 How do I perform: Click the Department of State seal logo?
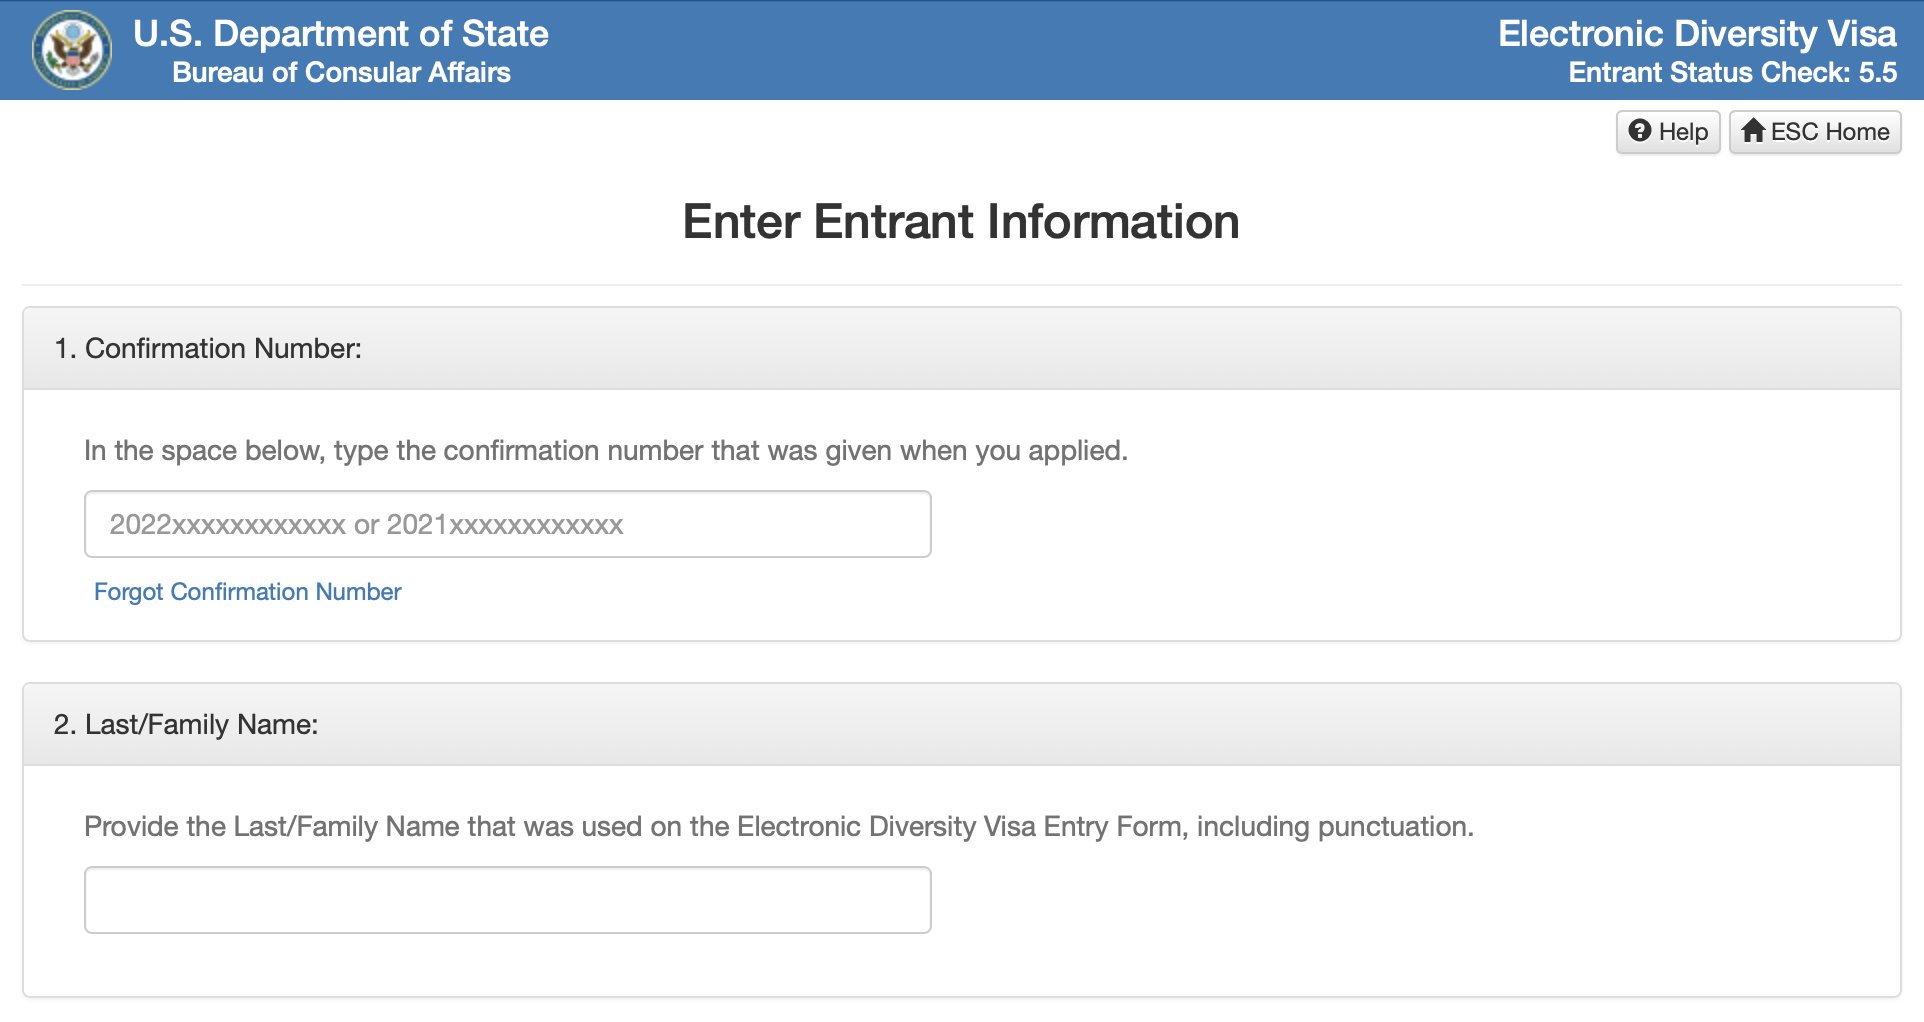tap(71, 51)
